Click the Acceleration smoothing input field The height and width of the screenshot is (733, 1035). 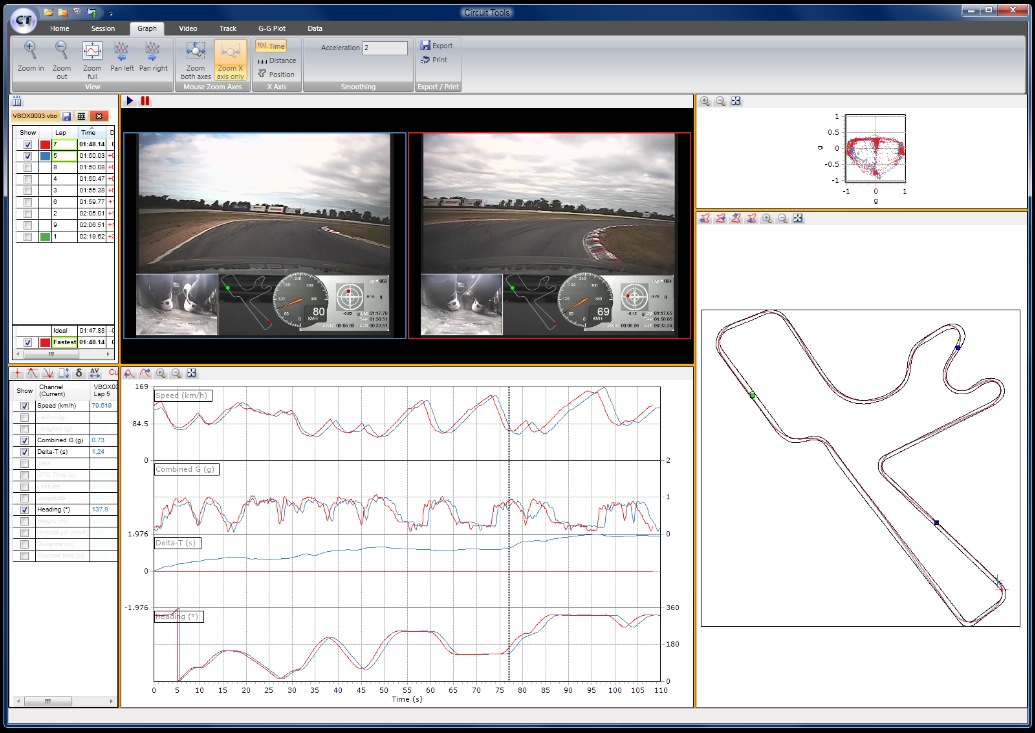click(384, 48)
